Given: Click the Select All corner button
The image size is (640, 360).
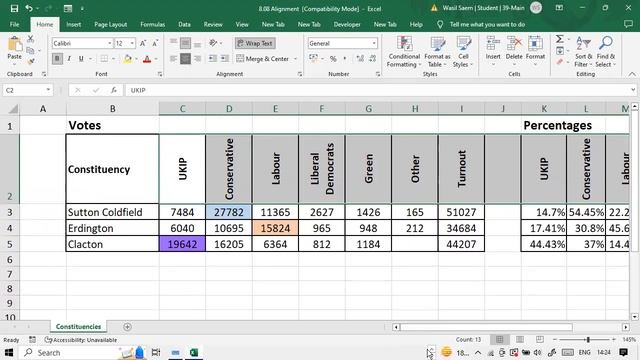Looking at the screenshot, I should [x=13, y=109].
